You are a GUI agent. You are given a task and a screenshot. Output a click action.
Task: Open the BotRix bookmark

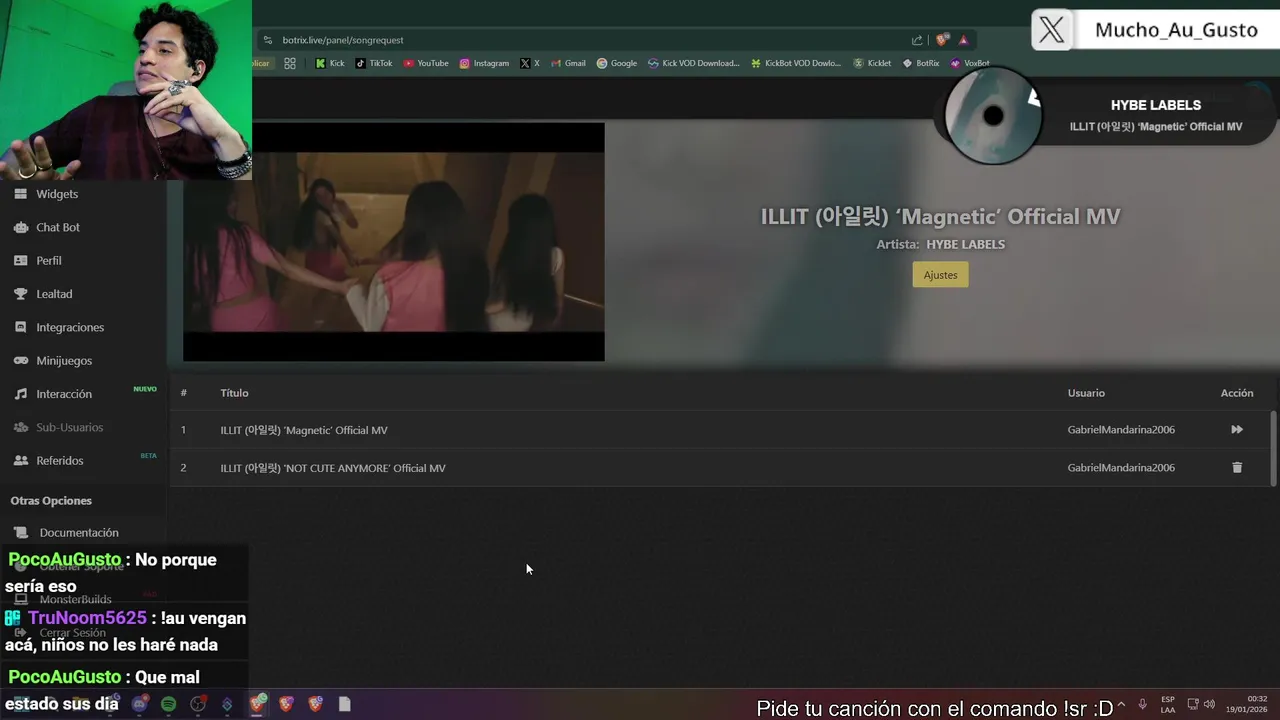coord(921,63)
